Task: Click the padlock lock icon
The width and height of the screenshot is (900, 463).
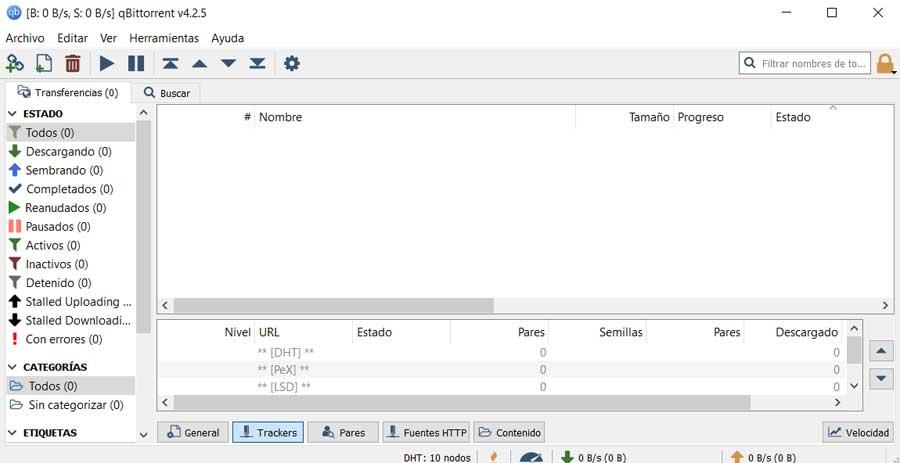Action: click(x=885, y=64)
